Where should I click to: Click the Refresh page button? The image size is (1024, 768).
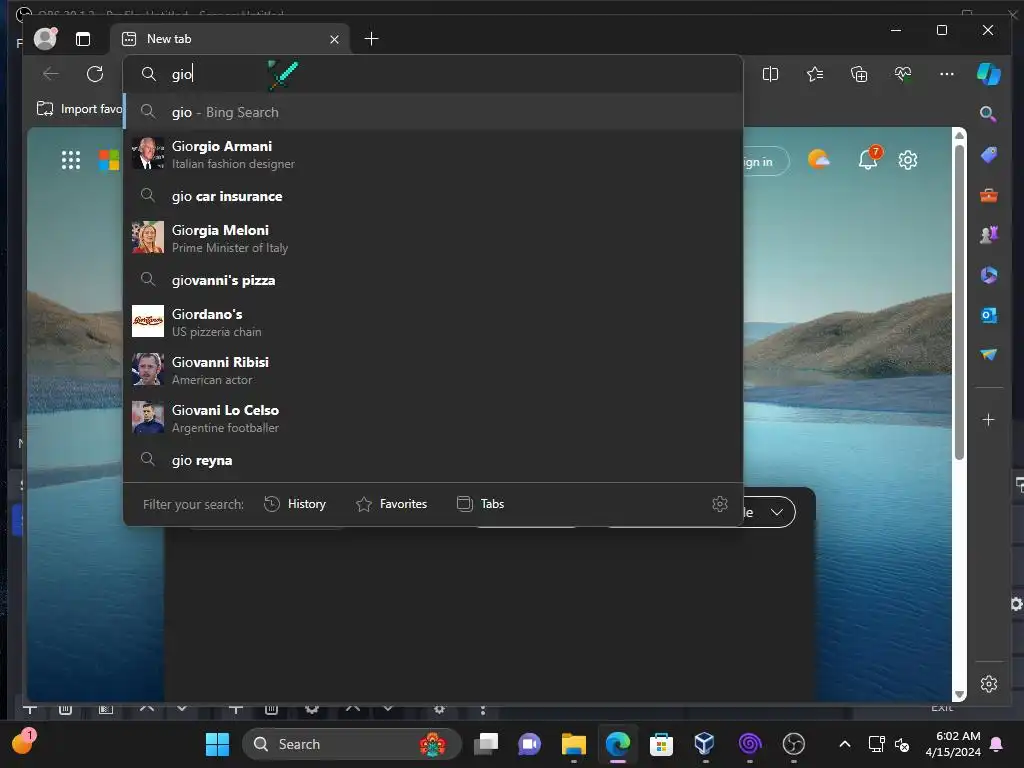tap(95, 74)
